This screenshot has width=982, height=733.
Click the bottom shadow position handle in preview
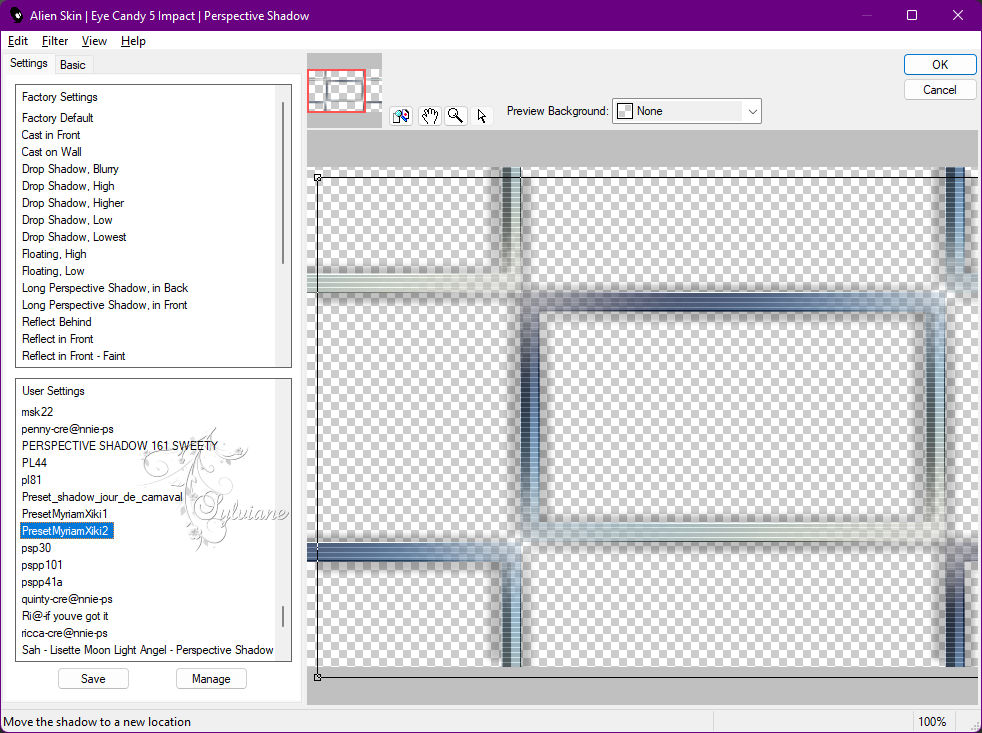click(318, 677)
